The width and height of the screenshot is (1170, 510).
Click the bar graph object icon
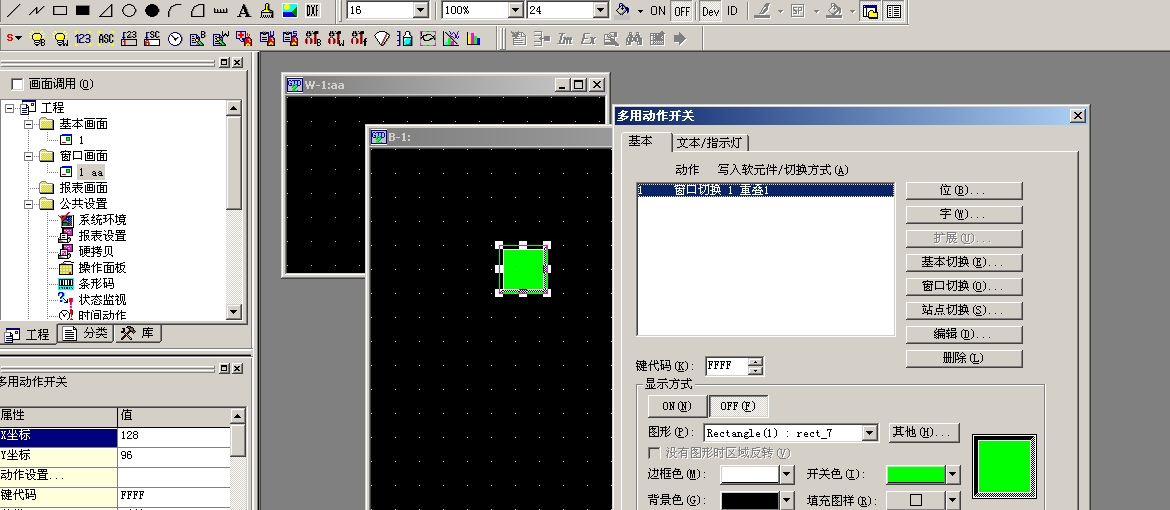[x=473, y=39]
